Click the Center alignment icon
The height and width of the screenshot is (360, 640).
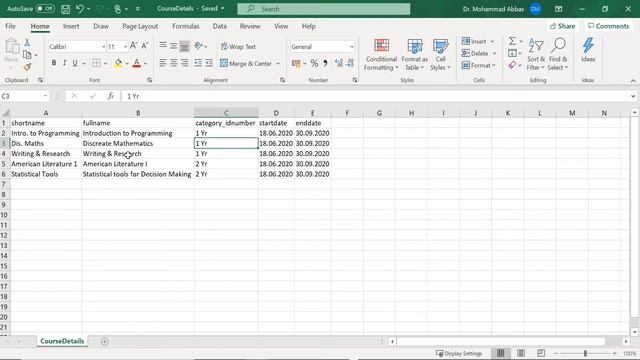click(174, 63)
